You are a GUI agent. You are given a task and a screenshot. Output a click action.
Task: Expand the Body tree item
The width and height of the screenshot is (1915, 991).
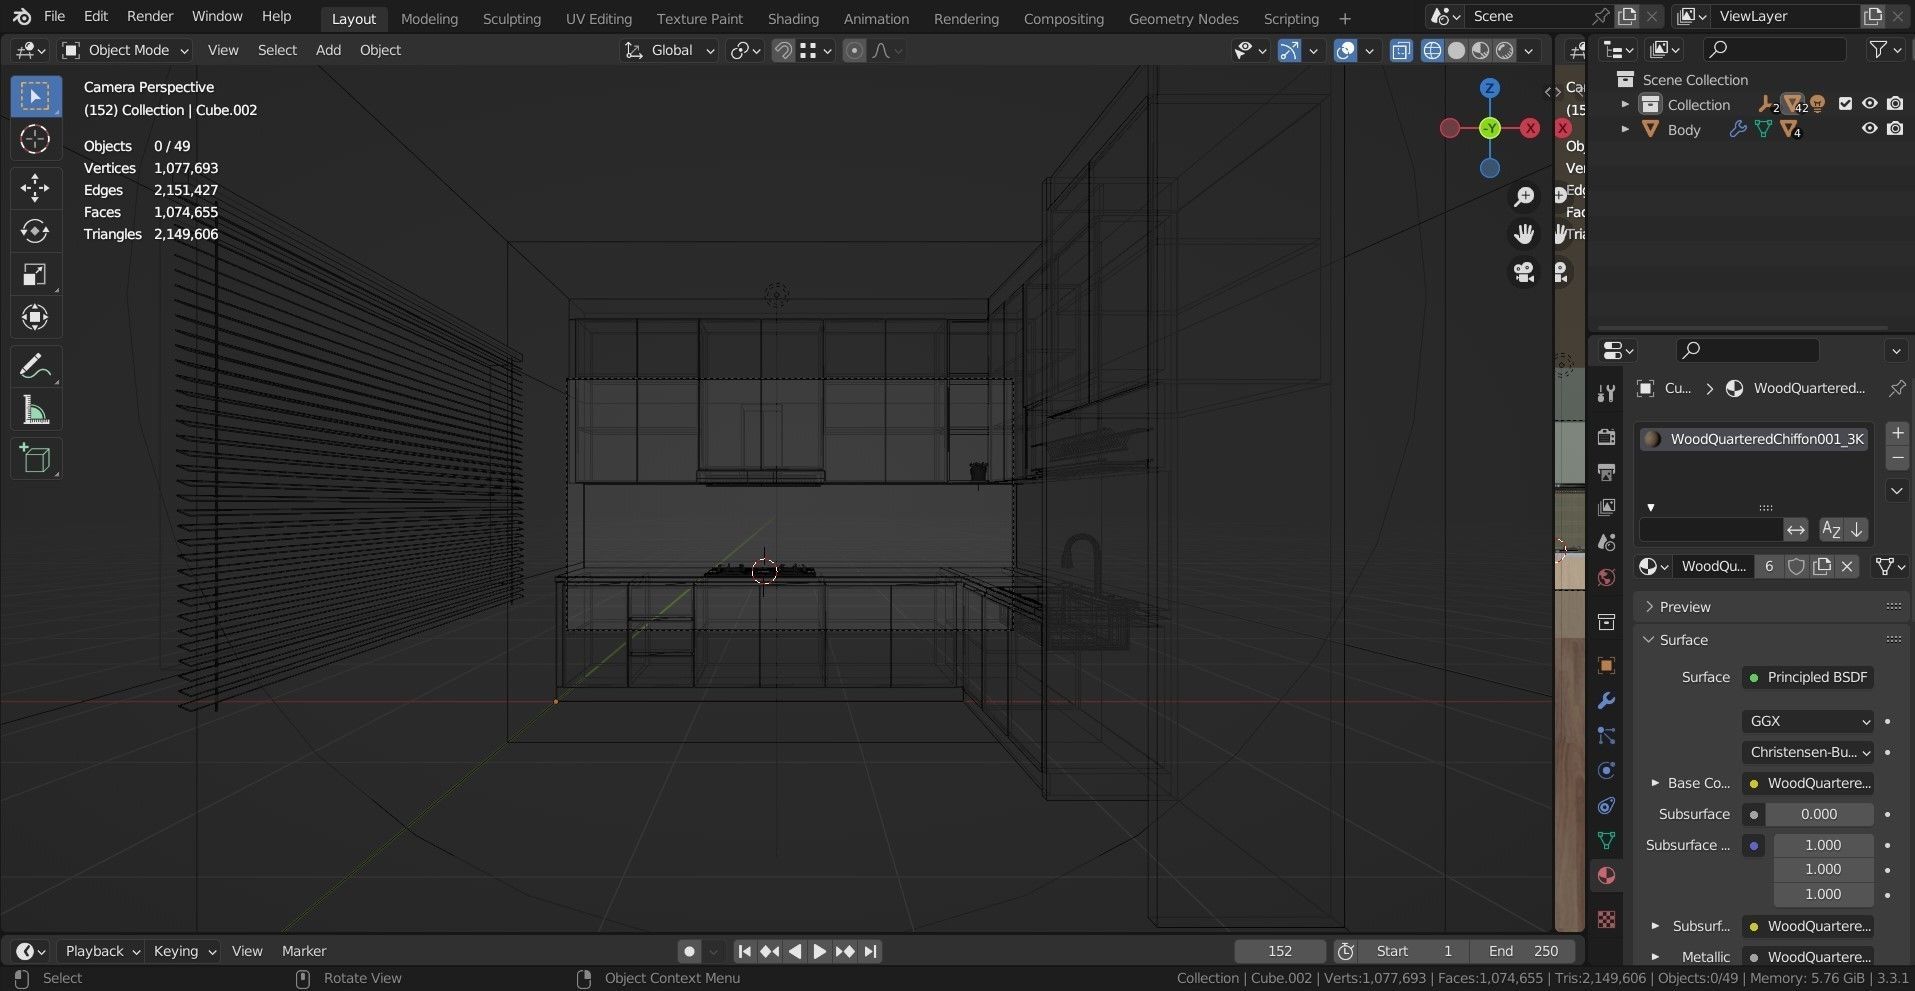point(1625,129)
